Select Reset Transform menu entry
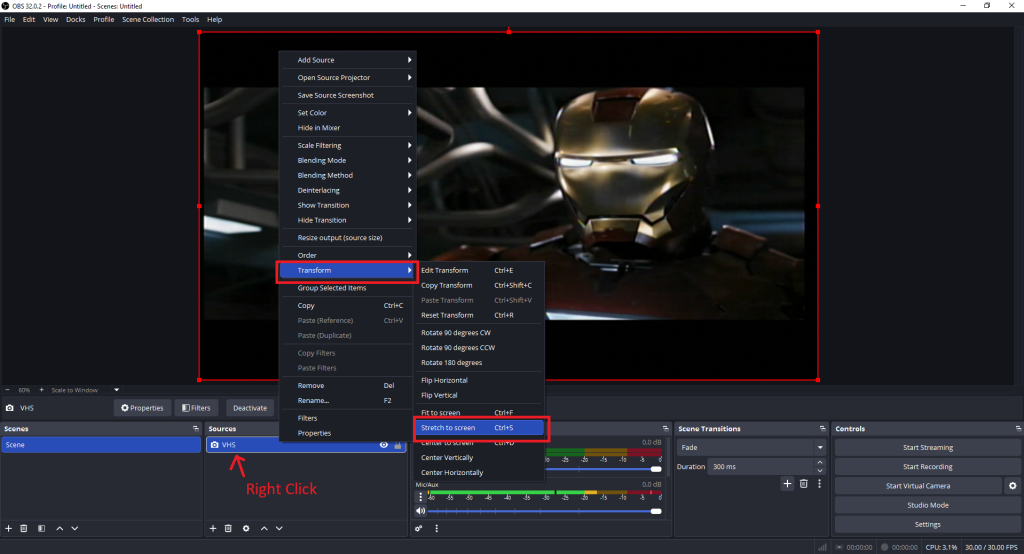 point(479,315)
